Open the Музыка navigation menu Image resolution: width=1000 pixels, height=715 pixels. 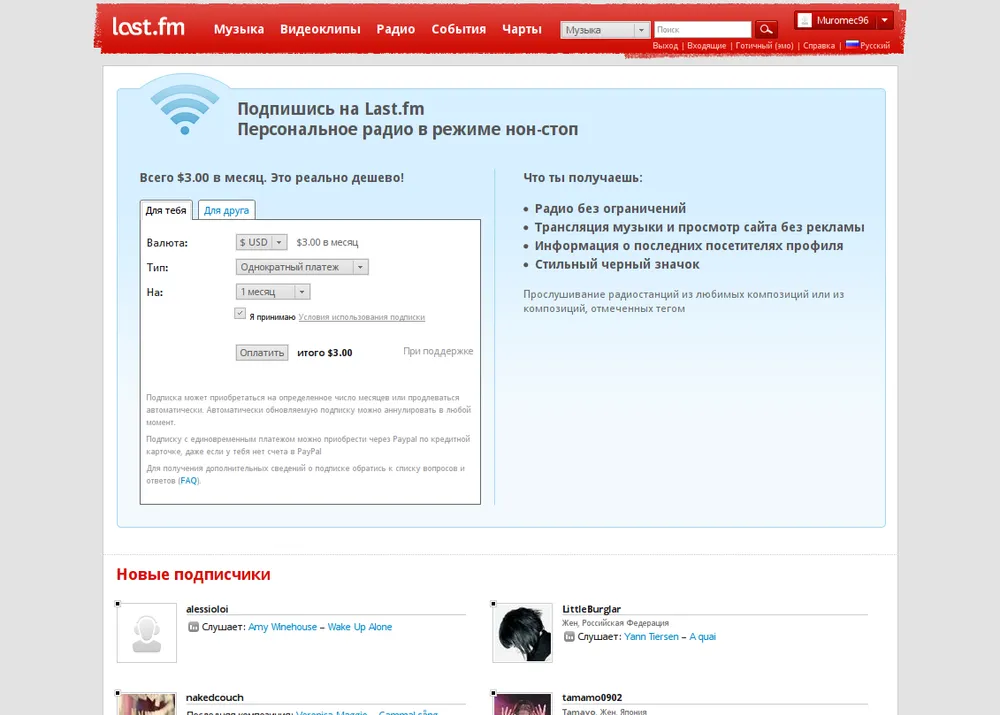239,29
